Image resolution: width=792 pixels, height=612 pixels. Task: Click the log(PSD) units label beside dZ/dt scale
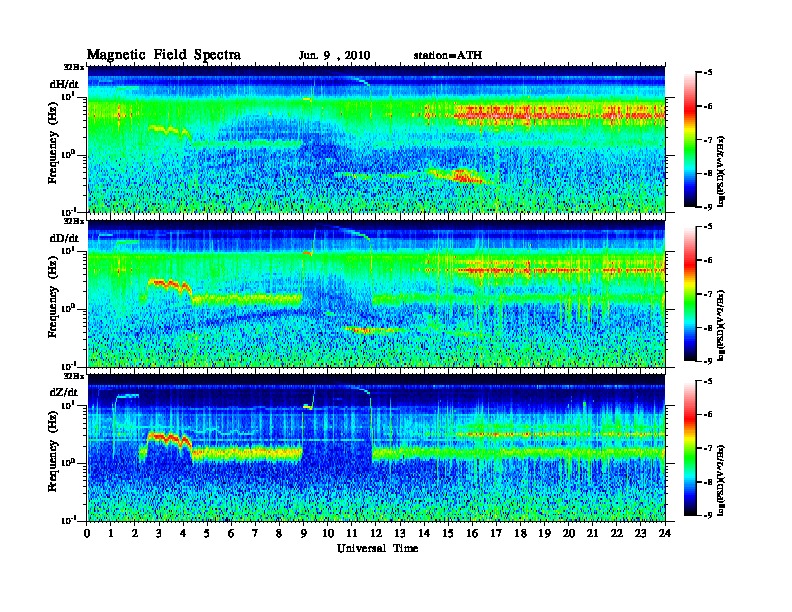click(721, 479)
